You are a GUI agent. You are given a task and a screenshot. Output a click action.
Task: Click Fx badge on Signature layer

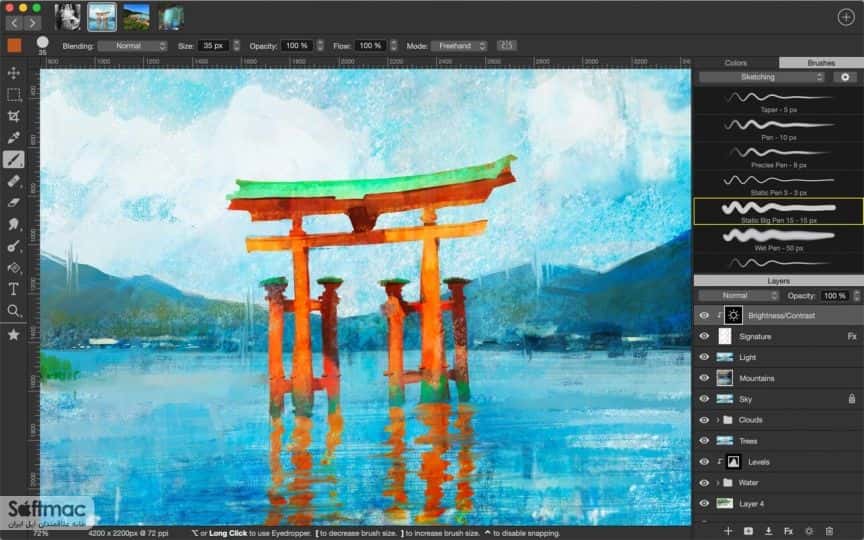852,336
